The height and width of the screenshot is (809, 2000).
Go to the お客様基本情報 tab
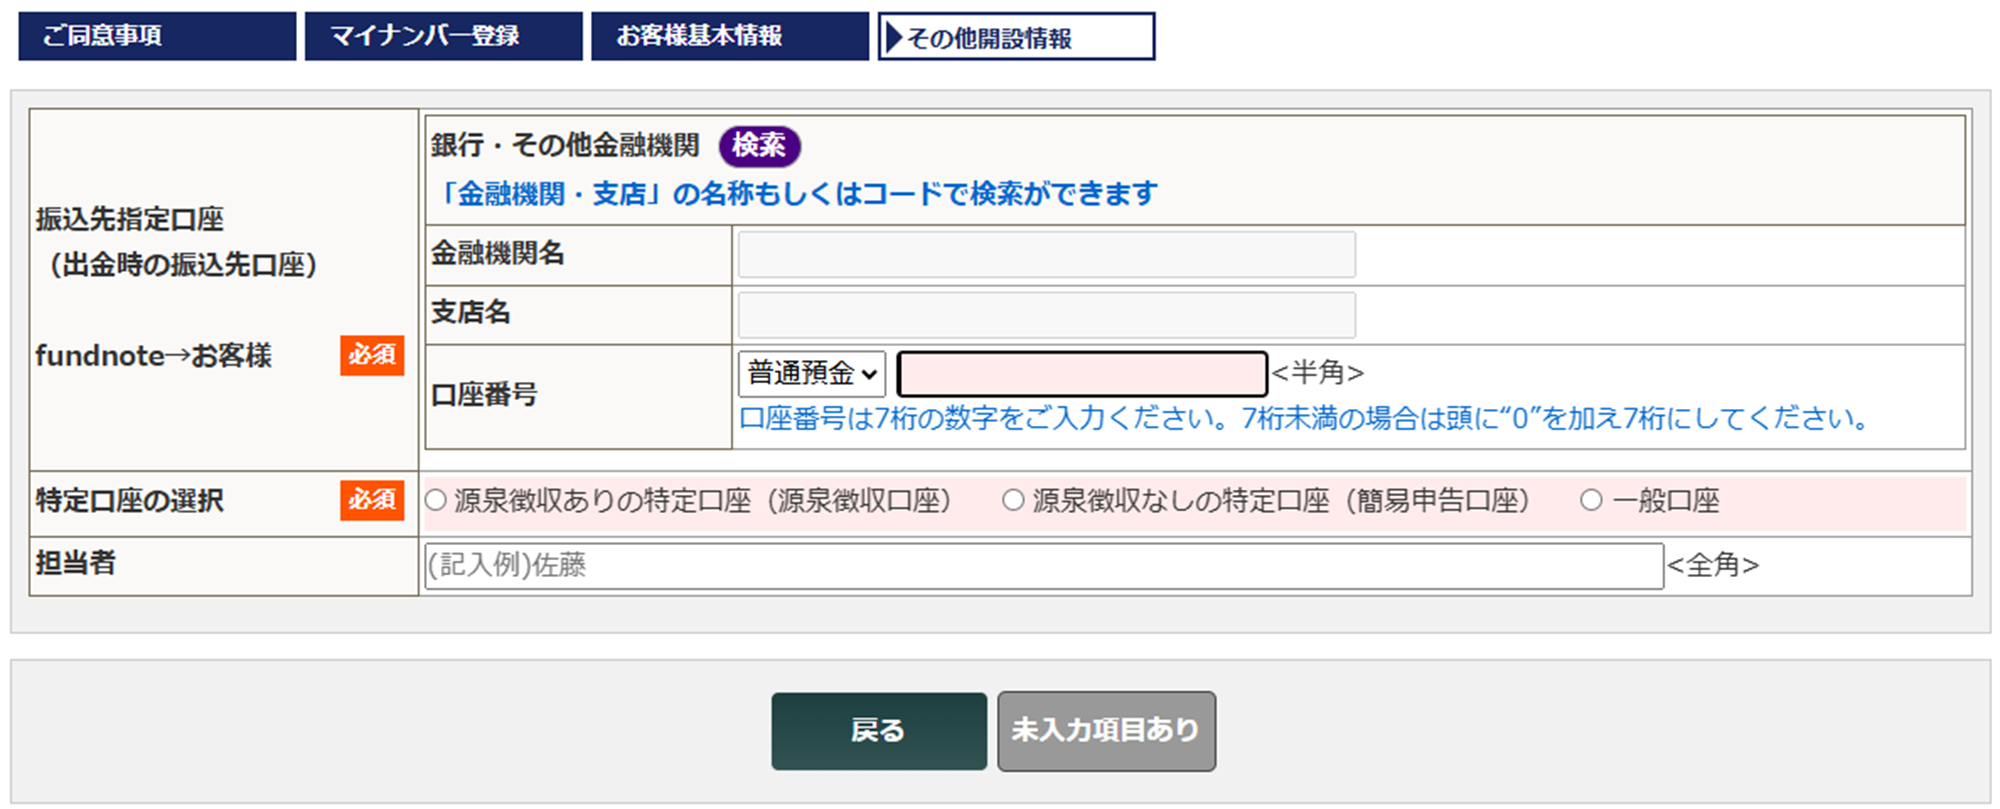coord(729,36)
